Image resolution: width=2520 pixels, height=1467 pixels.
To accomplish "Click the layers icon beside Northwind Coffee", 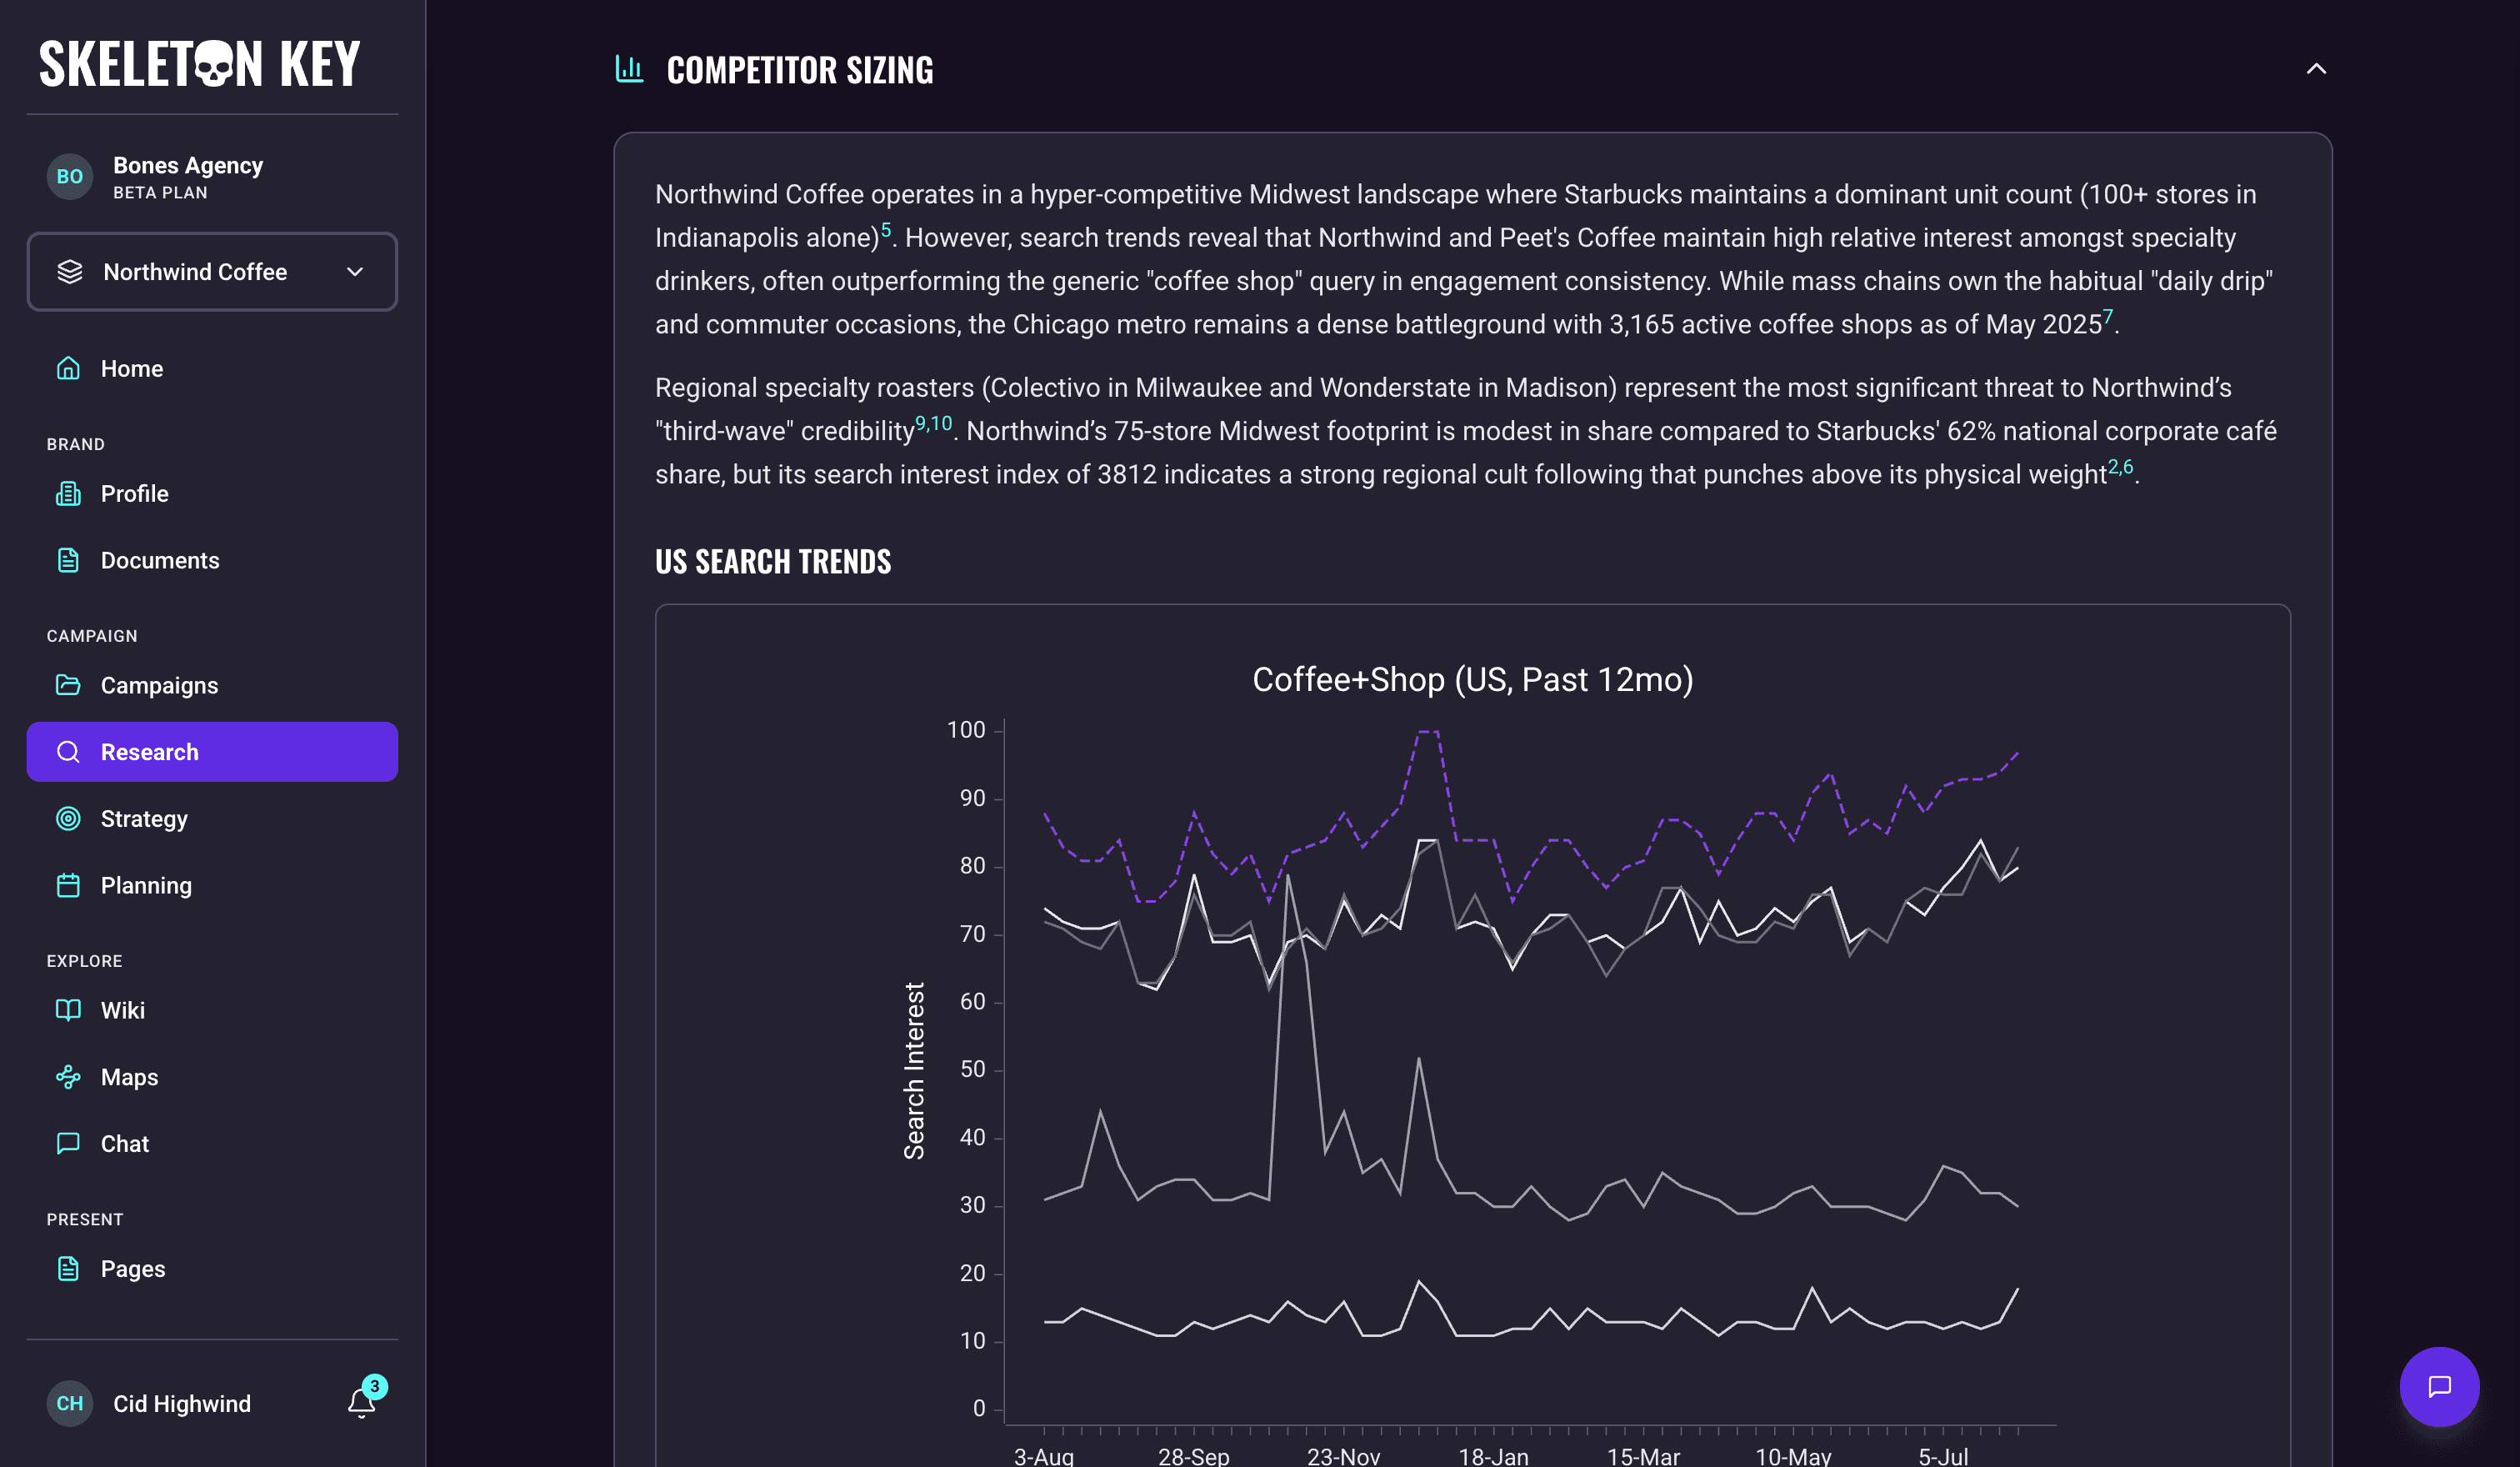I will click(x=70, y=272).
